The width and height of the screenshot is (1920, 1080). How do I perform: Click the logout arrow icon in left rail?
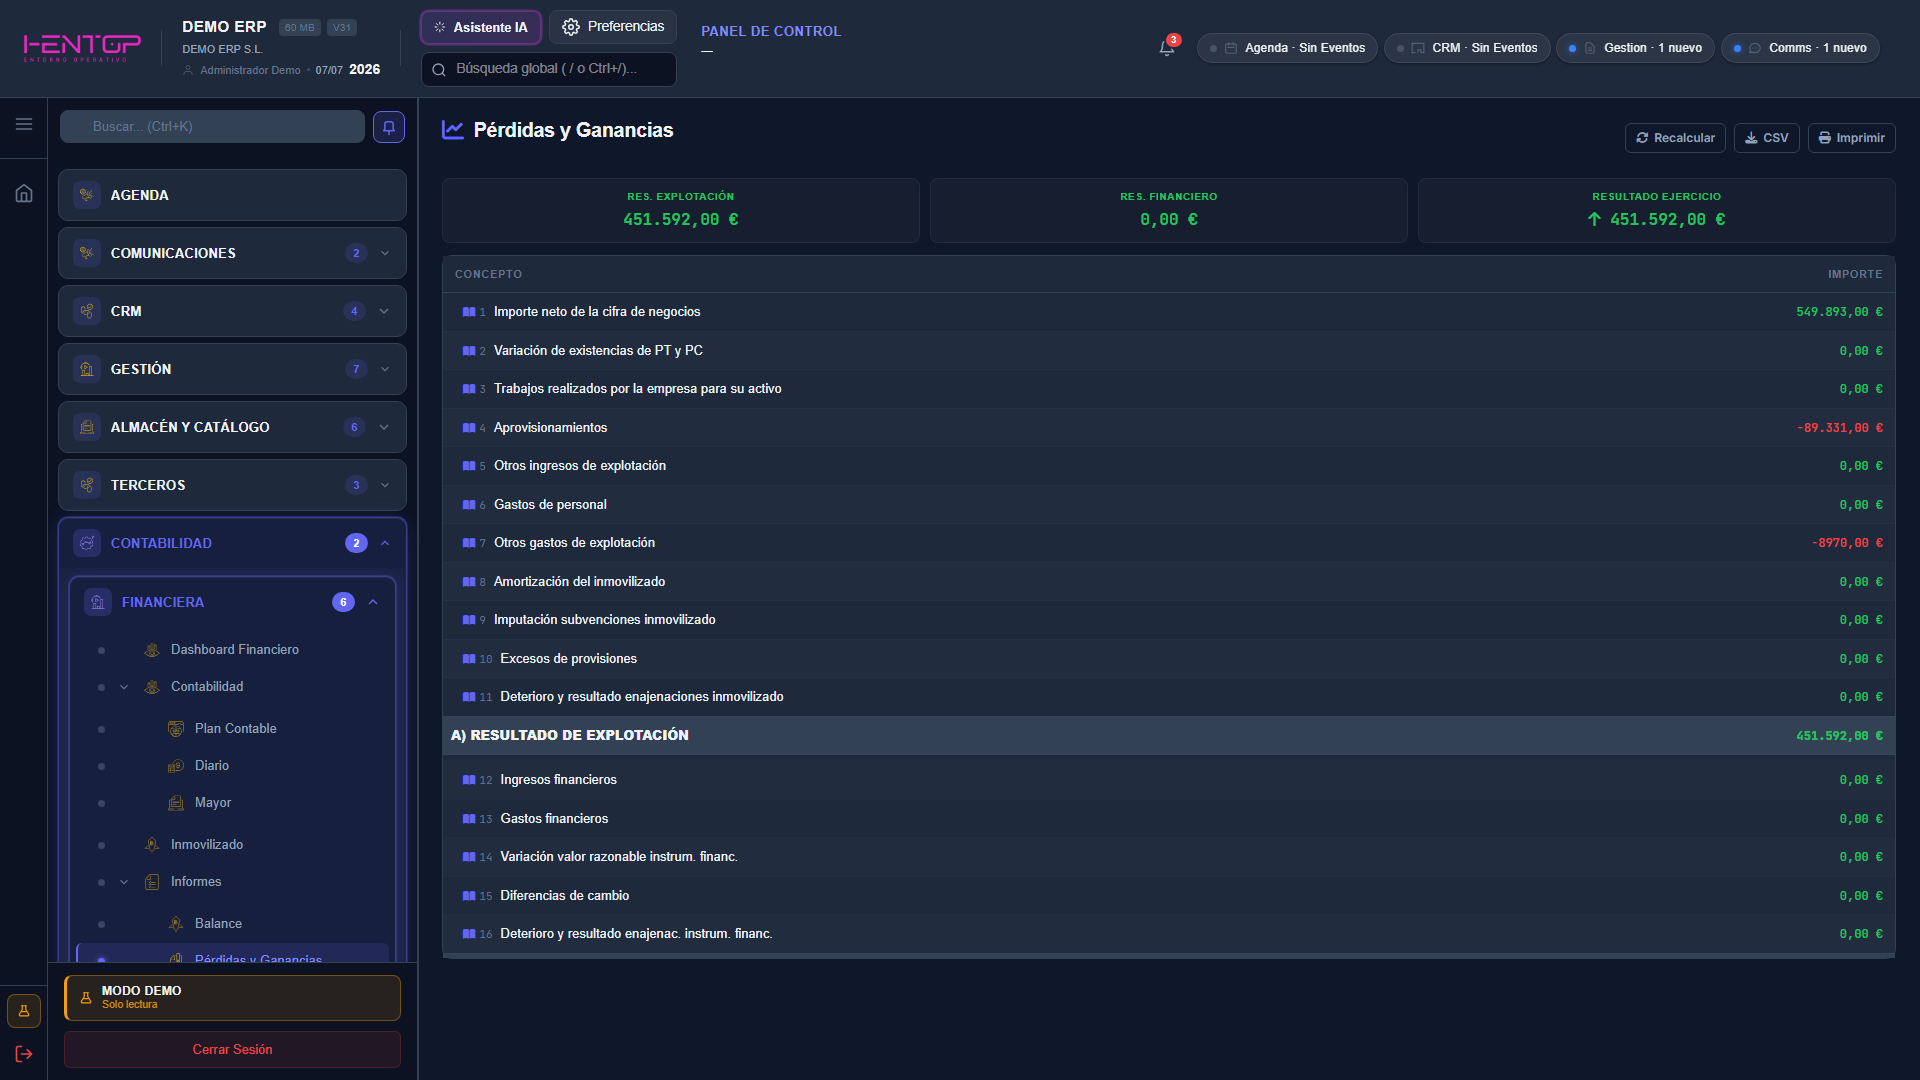(x=24, y=1054)
